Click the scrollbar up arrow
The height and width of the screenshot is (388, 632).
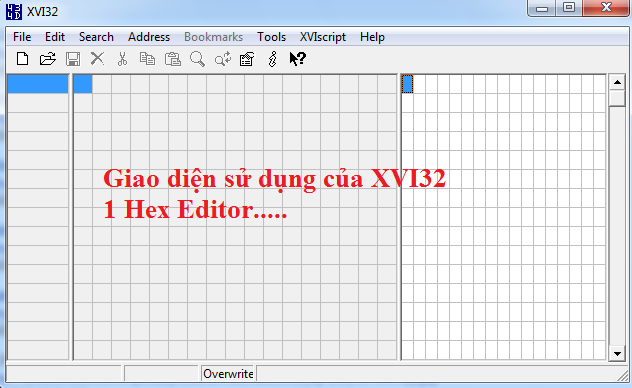[x=617, y=82]
